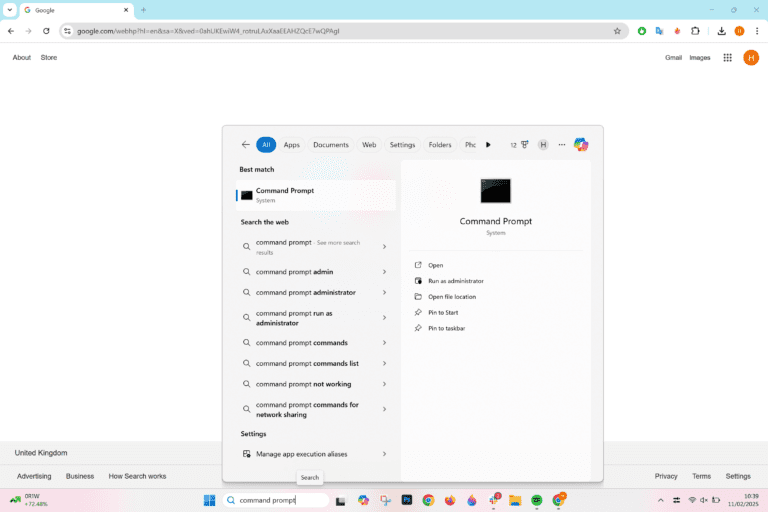The height and width of the screenshot is (512, 768).
Task: Switch to the Folders filter tab
Action: (x=440, y=145)
